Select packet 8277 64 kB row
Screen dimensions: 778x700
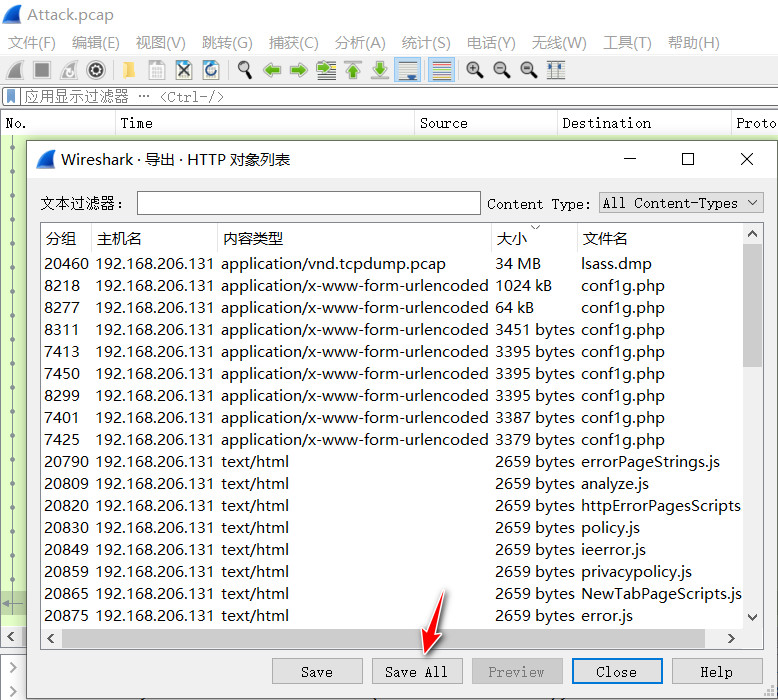[x=392, y=308]
